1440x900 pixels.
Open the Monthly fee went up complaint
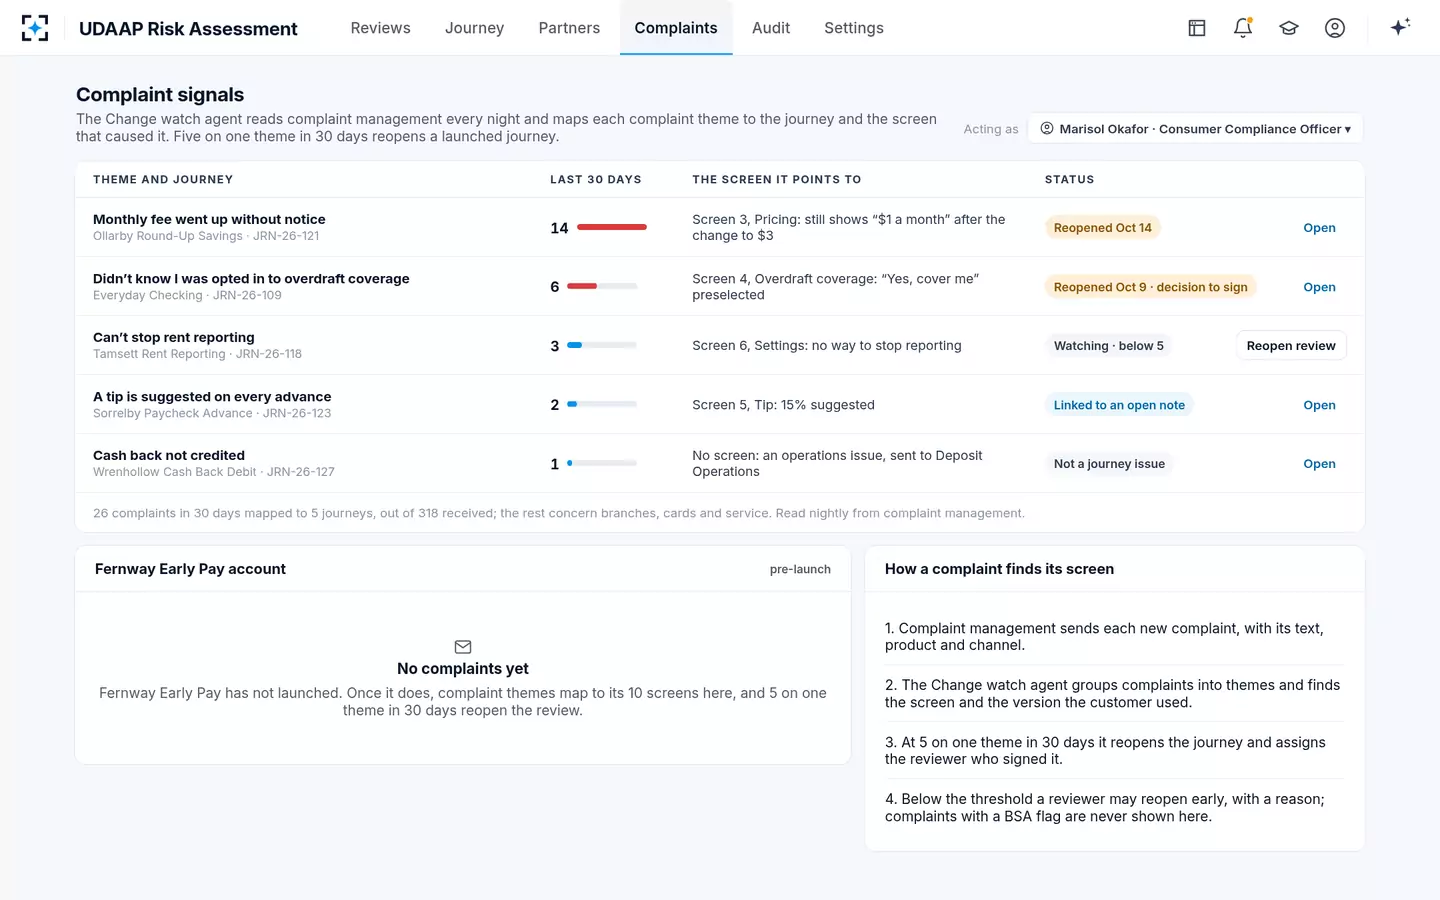1319,228
